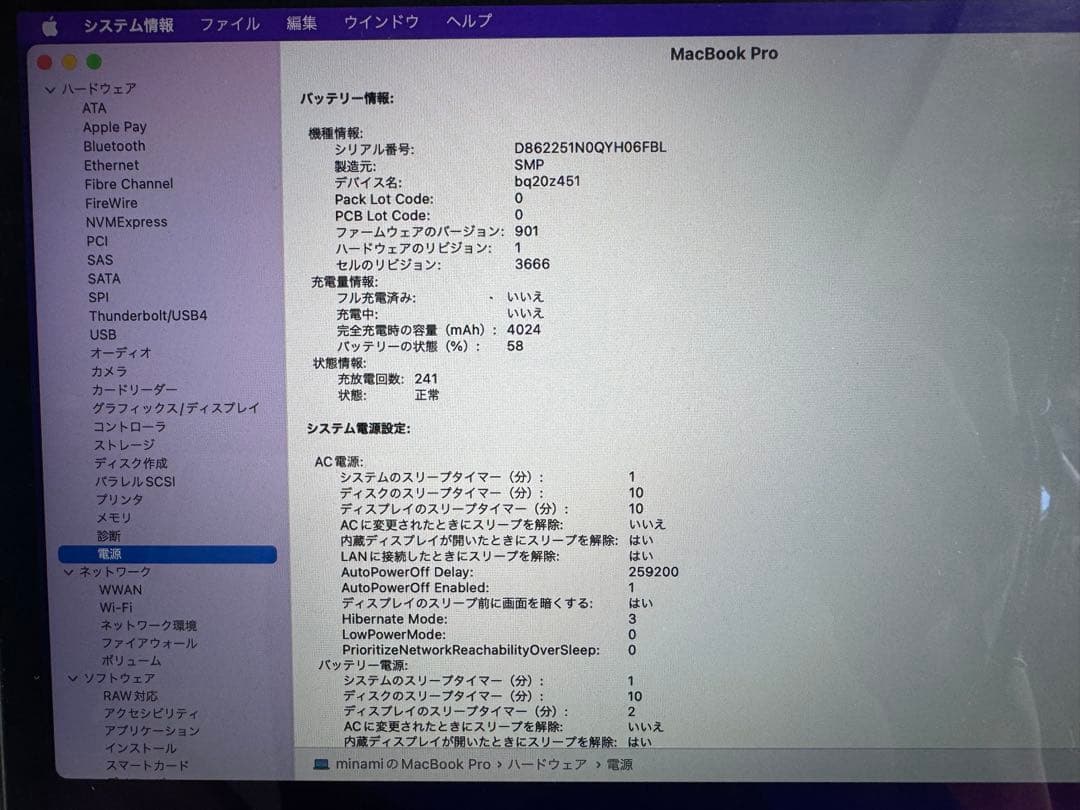The image size is (1080, 810).
Task: Select スマートカード in the sidebar
Action: point(147,765)
